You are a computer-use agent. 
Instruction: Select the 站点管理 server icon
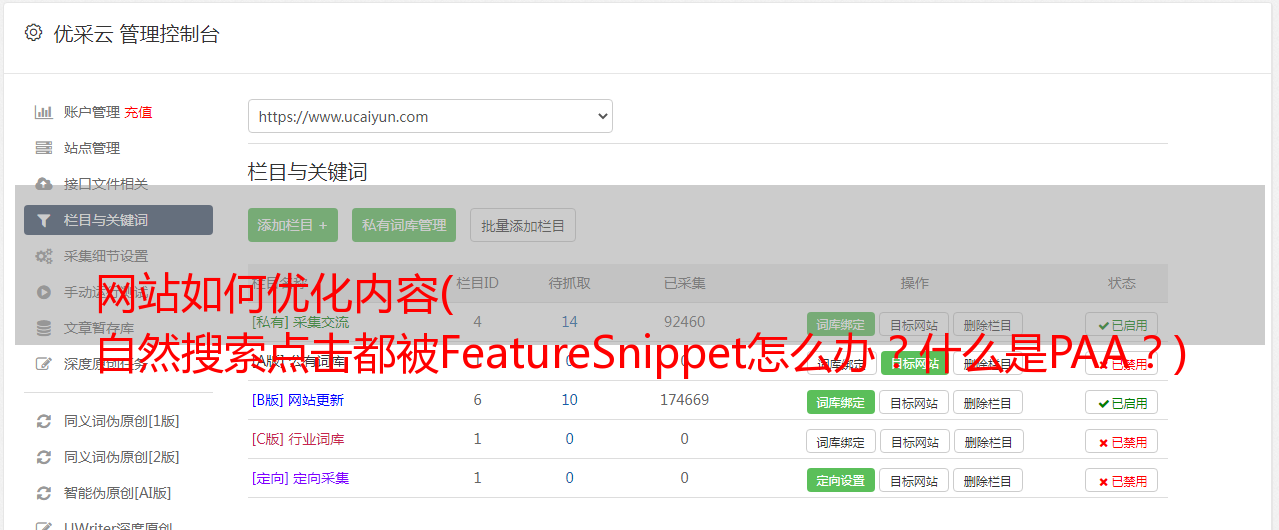(43, 148)
